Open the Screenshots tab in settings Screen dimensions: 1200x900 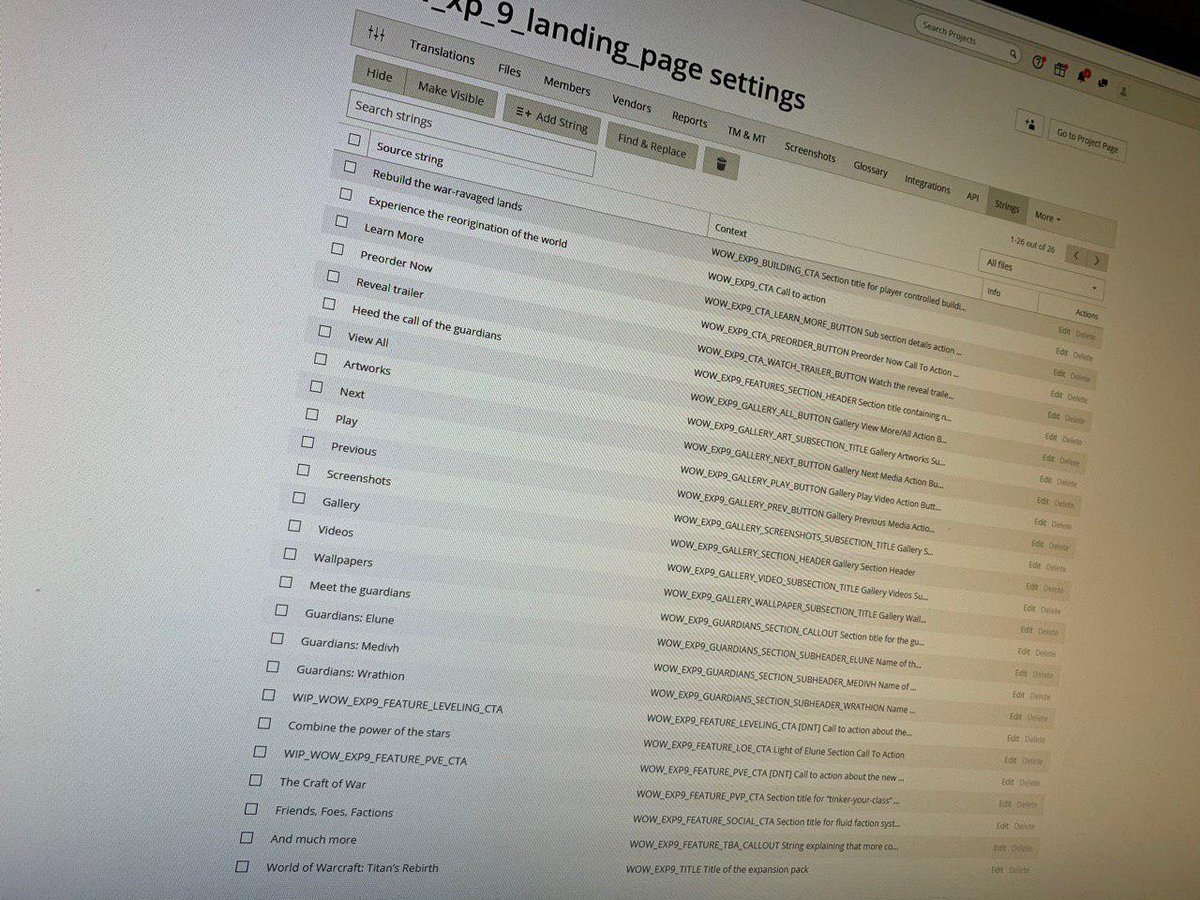click(810, 152)
